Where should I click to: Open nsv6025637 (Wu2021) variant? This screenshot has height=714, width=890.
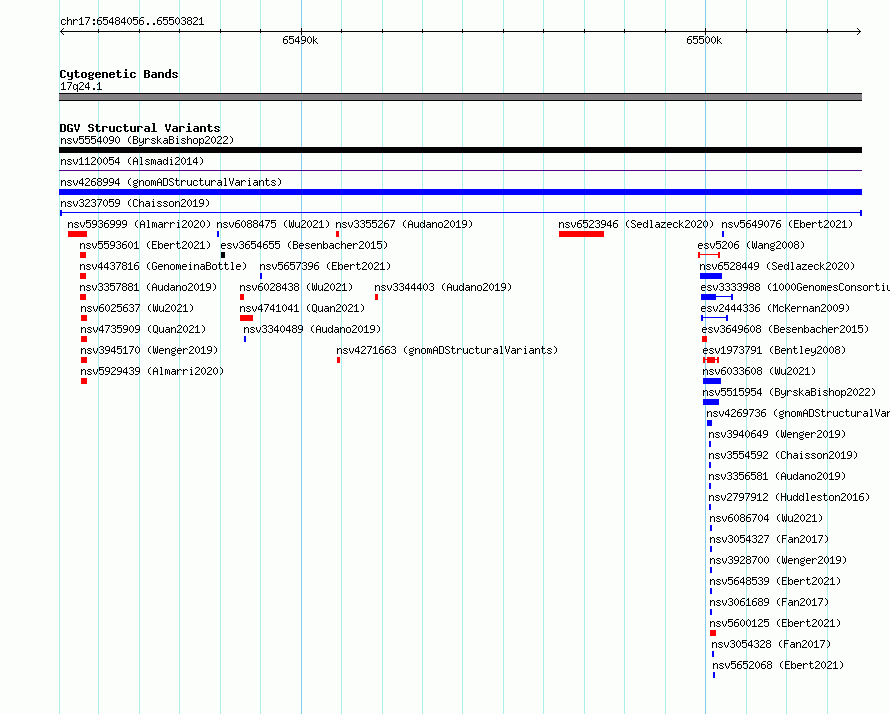pyautogui.click(x=137, y=308)
